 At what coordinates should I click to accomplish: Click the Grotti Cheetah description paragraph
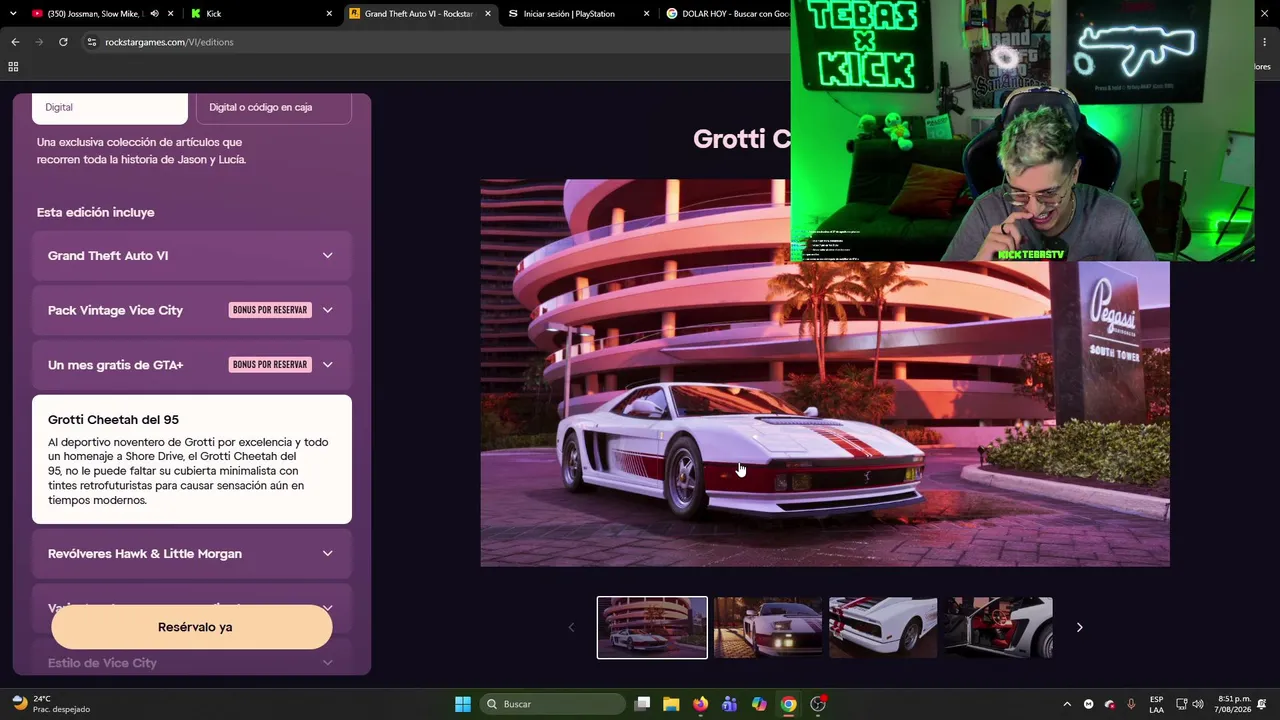click(x=189, y=471)
